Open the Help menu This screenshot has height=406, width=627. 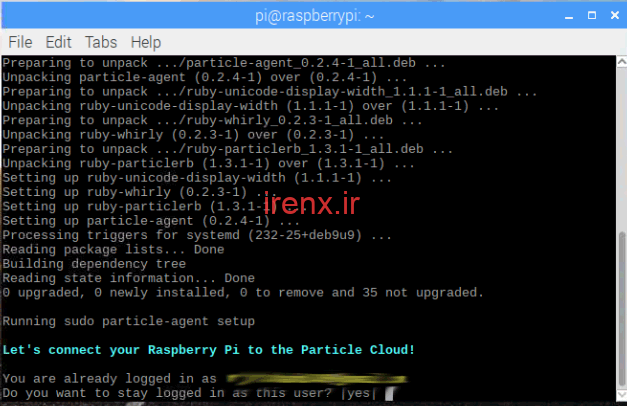tap(145, 42)
